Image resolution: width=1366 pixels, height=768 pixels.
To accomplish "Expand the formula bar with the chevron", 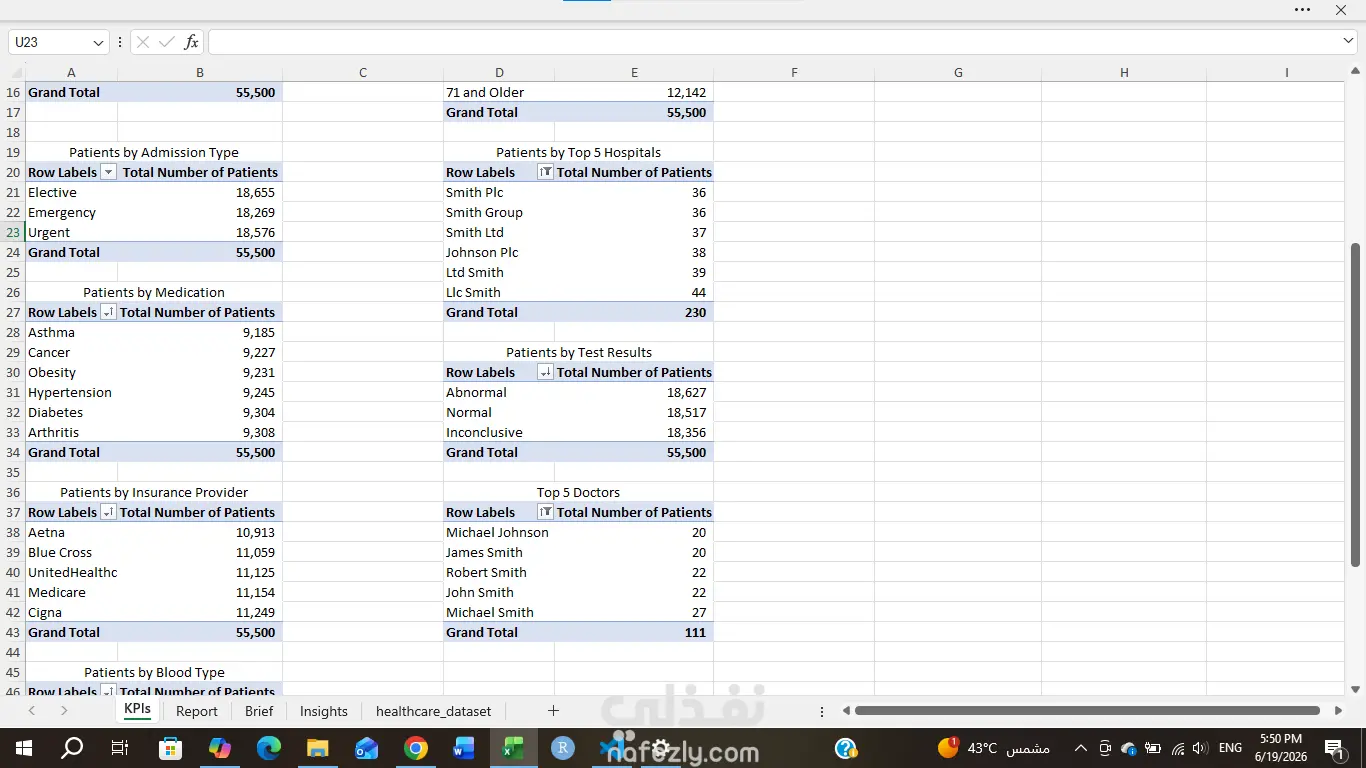I will pyautogui.click(x=1348, y=41).
